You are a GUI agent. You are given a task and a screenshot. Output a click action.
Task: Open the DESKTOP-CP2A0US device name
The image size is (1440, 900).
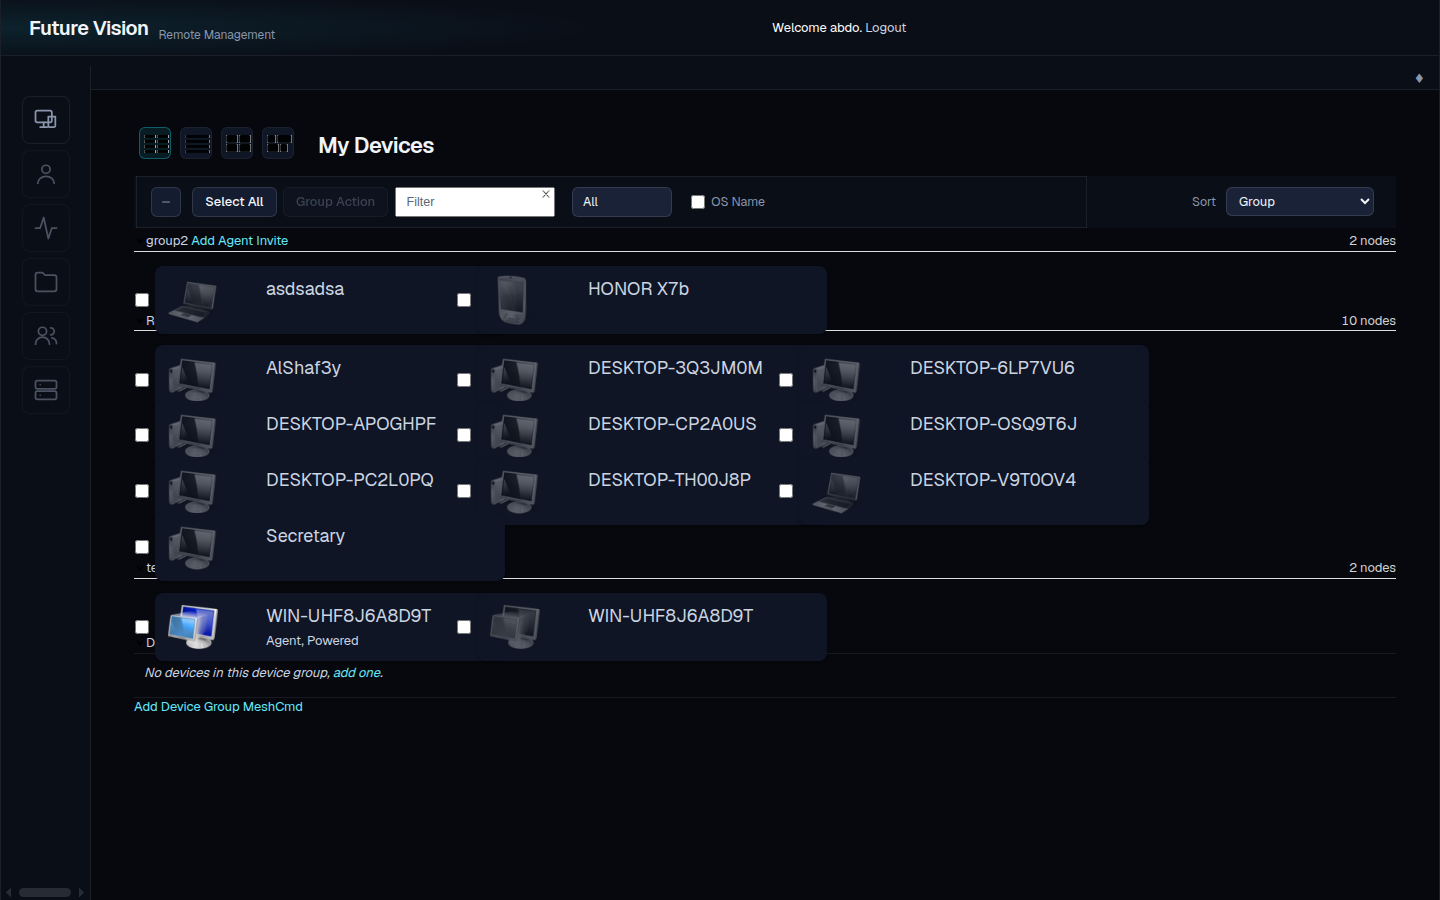coord(672,424)
